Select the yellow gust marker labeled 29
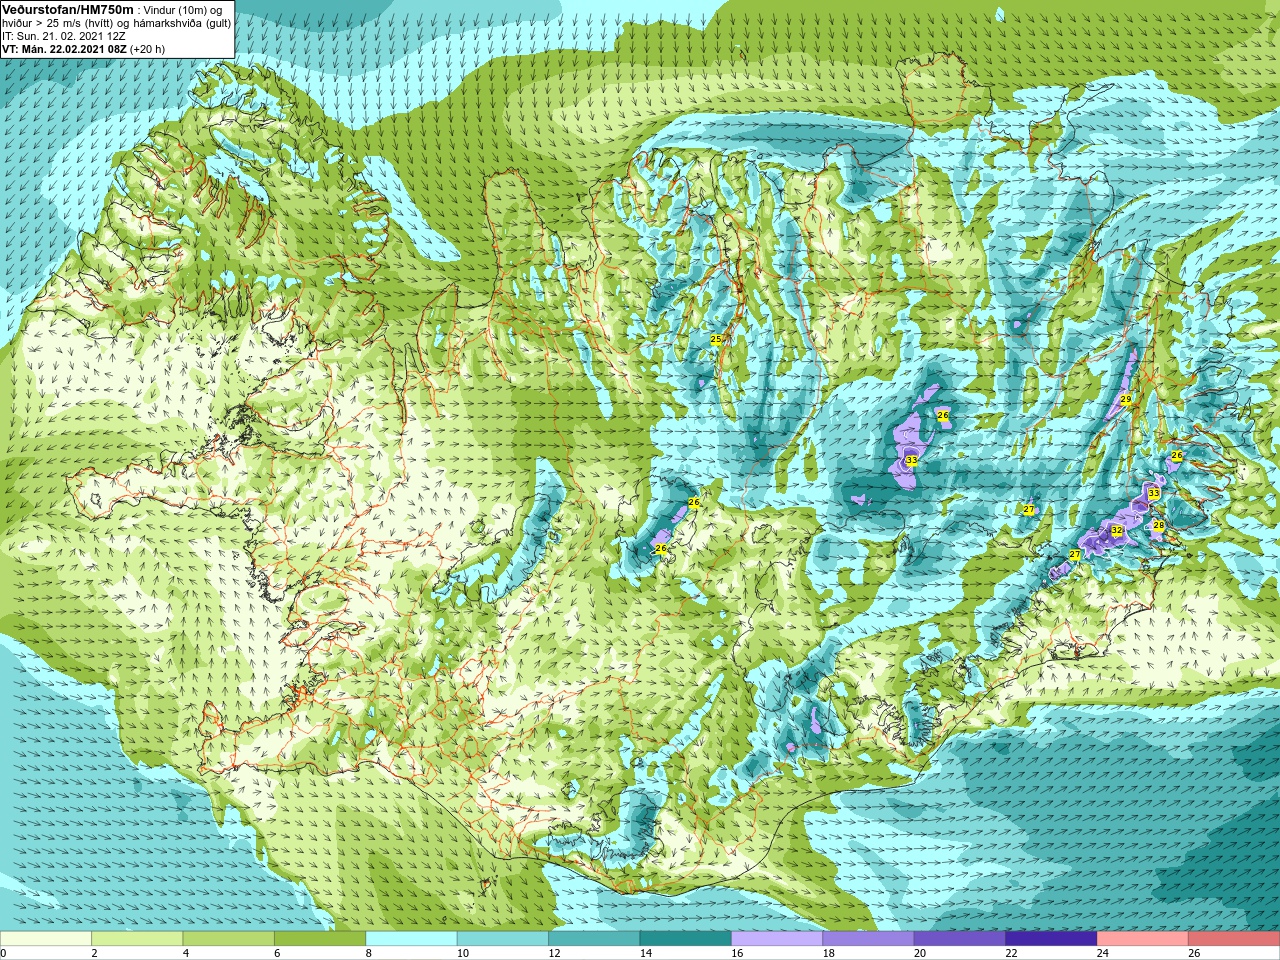1280x960 pixels. (1125, 400)
